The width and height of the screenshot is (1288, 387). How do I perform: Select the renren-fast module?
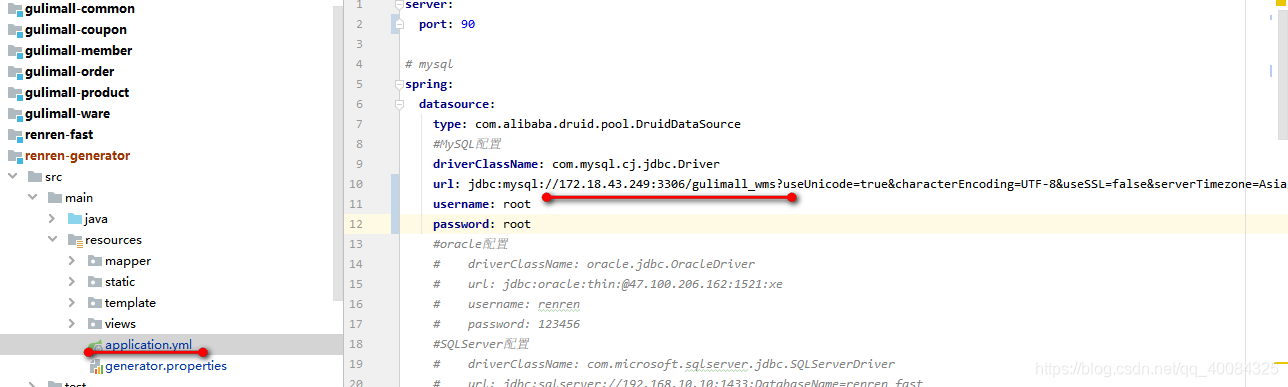[x=58, y=134]
